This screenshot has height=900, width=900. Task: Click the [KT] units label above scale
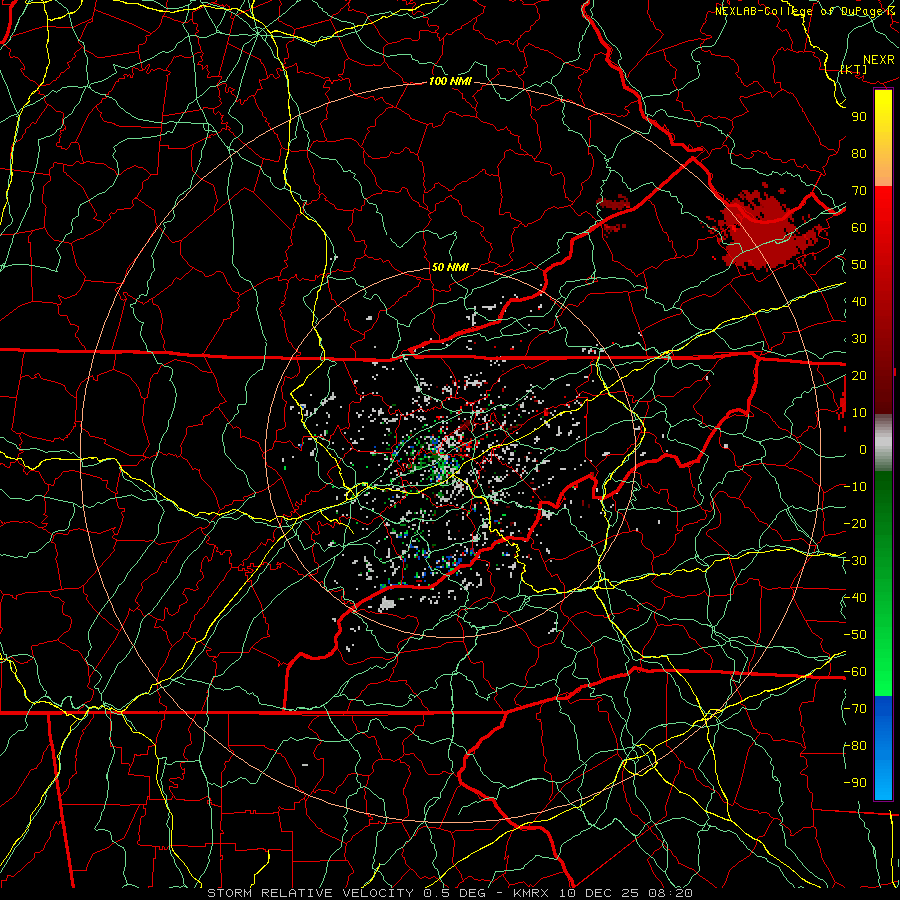pos(854,69)
